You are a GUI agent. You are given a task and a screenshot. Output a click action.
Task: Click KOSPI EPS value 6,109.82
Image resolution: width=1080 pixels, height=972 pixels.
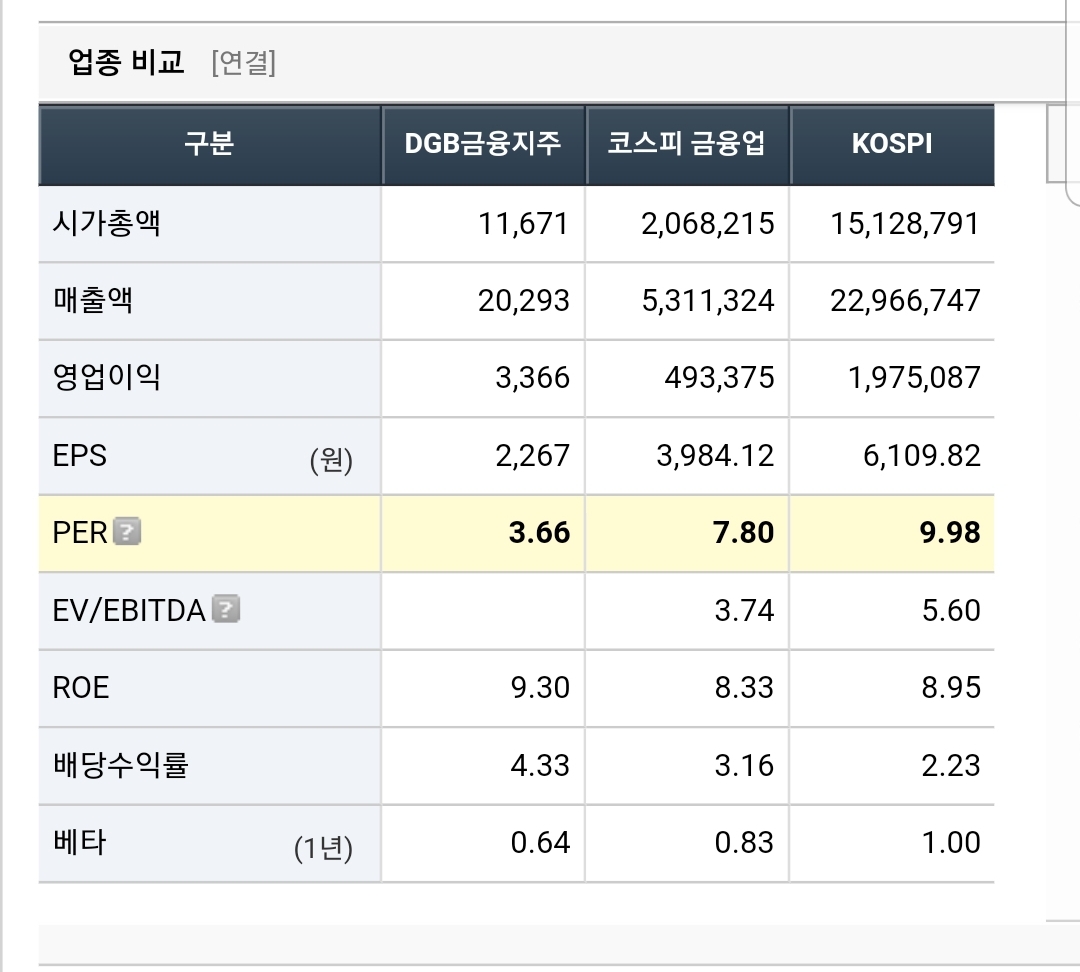coord(922,456)
